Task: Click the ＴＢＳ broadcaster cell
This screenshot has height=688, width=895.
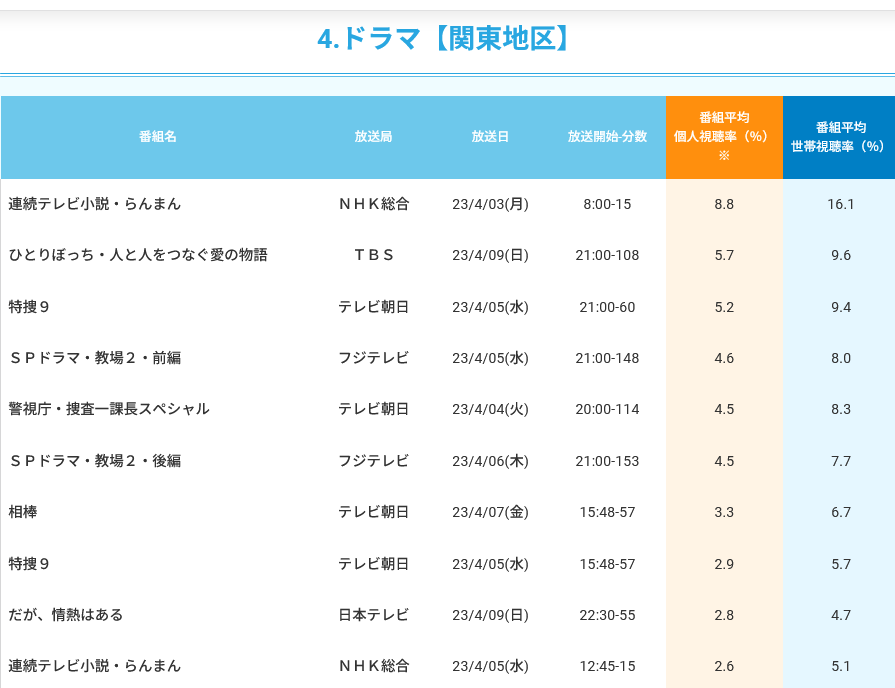Action: 373,255
